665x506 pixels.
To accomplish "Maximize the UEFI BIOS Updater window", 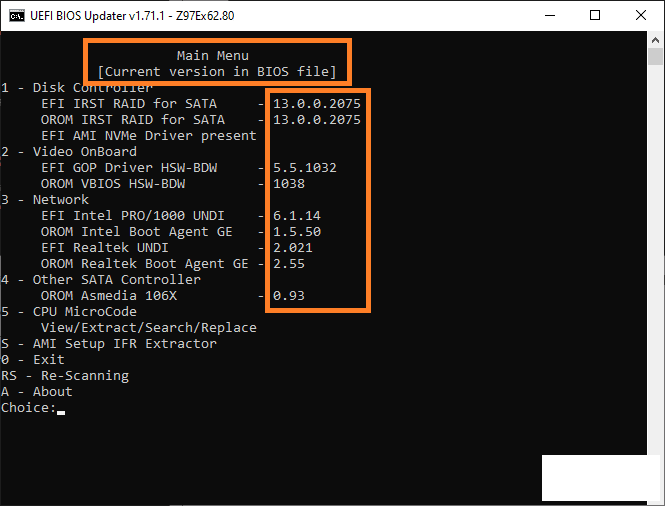I will (595, 15).
